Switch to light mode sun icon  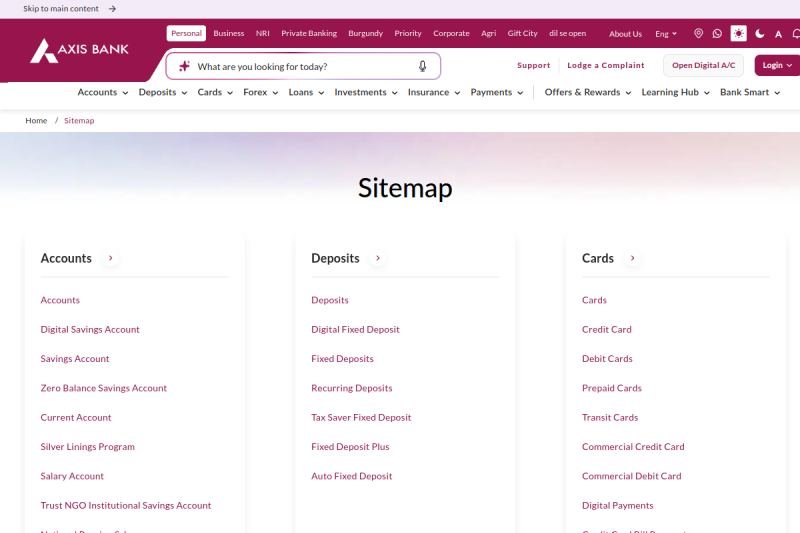[738, 33]
